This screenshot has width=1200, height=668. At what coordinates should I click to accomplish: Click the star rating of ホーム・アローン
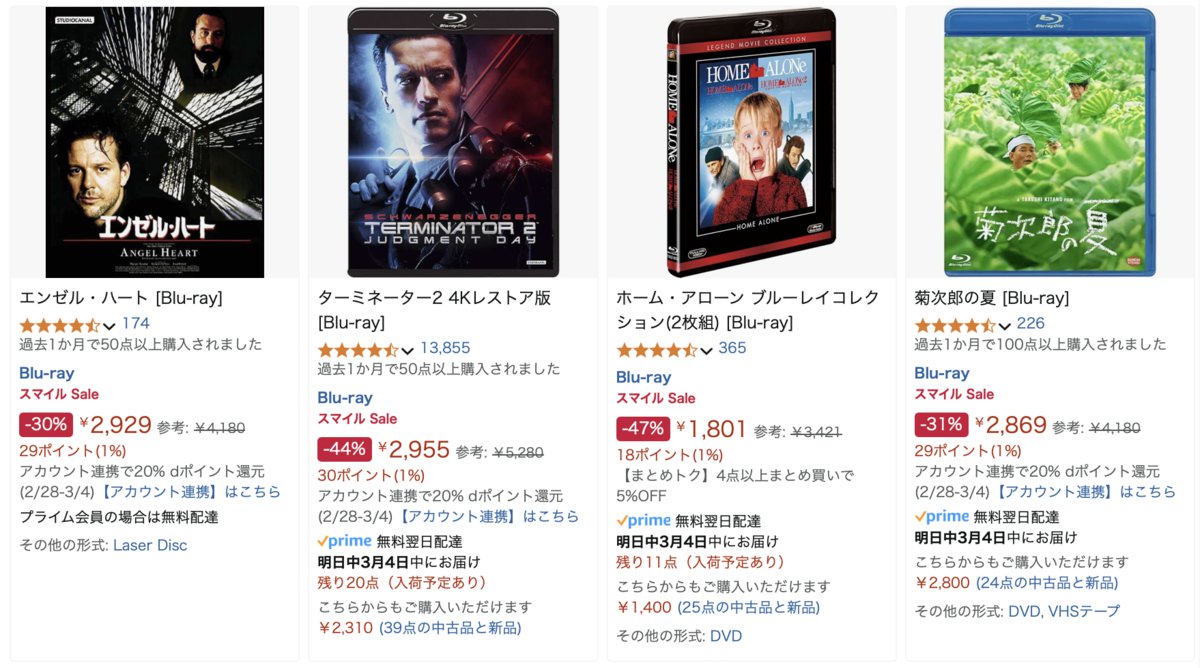657,350
